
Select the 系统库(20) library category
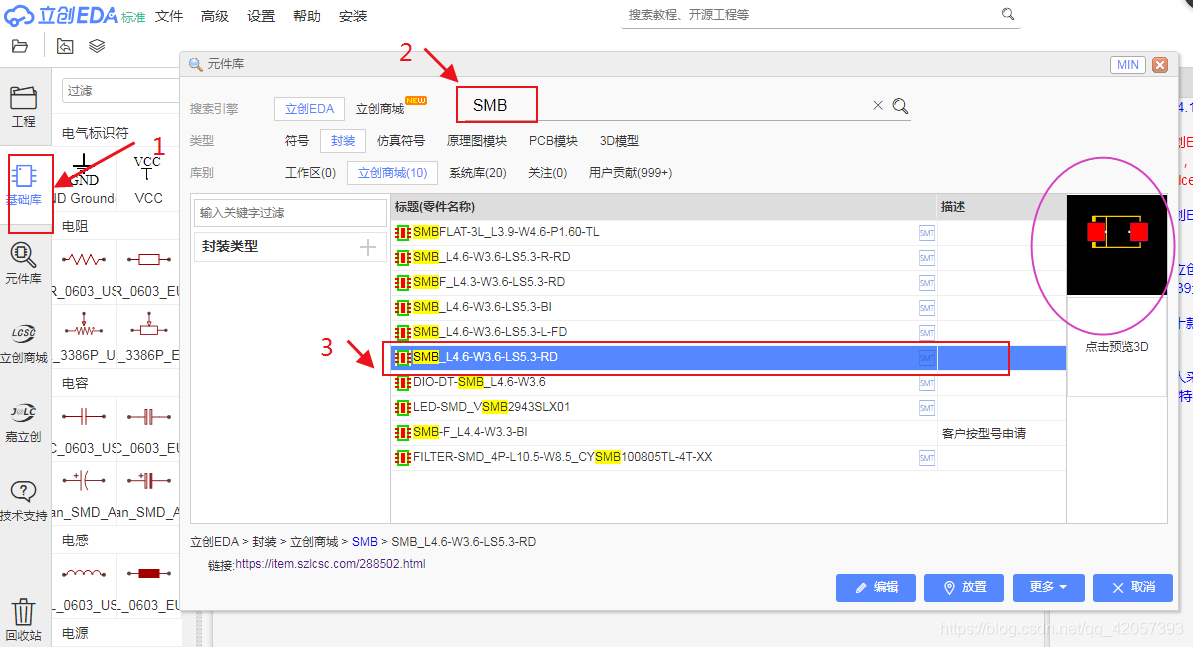point(478,173)
